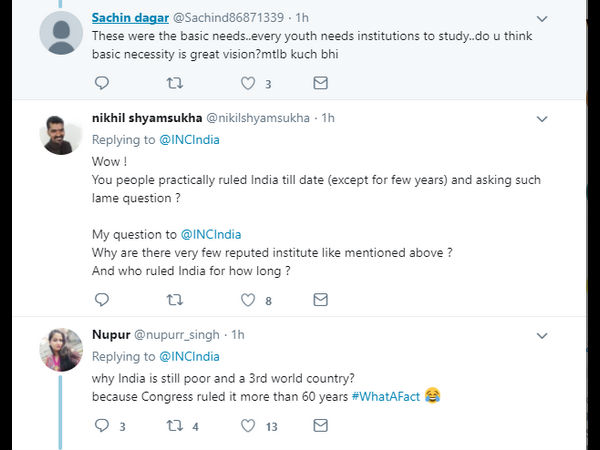Like Nupur's tweet with 13 likes

click(x=246, y=425)
